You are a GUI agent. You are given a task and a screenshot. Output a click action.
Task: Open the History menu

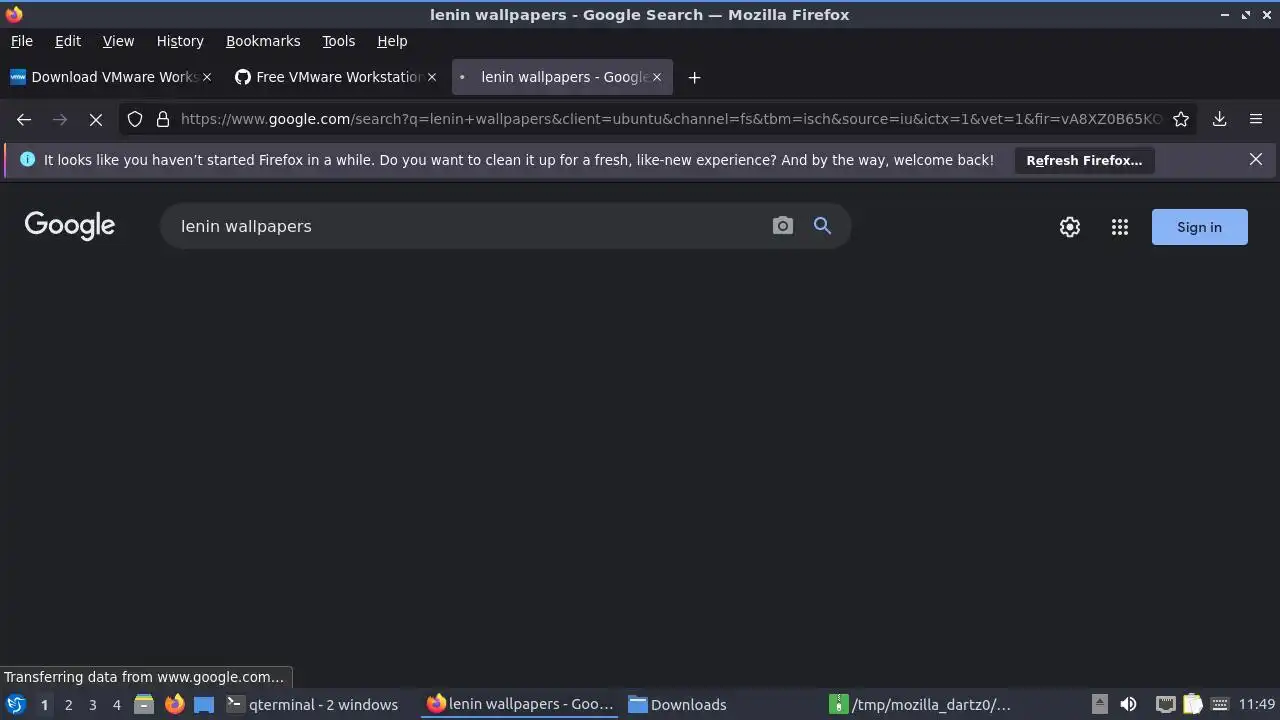click(180, 41)
